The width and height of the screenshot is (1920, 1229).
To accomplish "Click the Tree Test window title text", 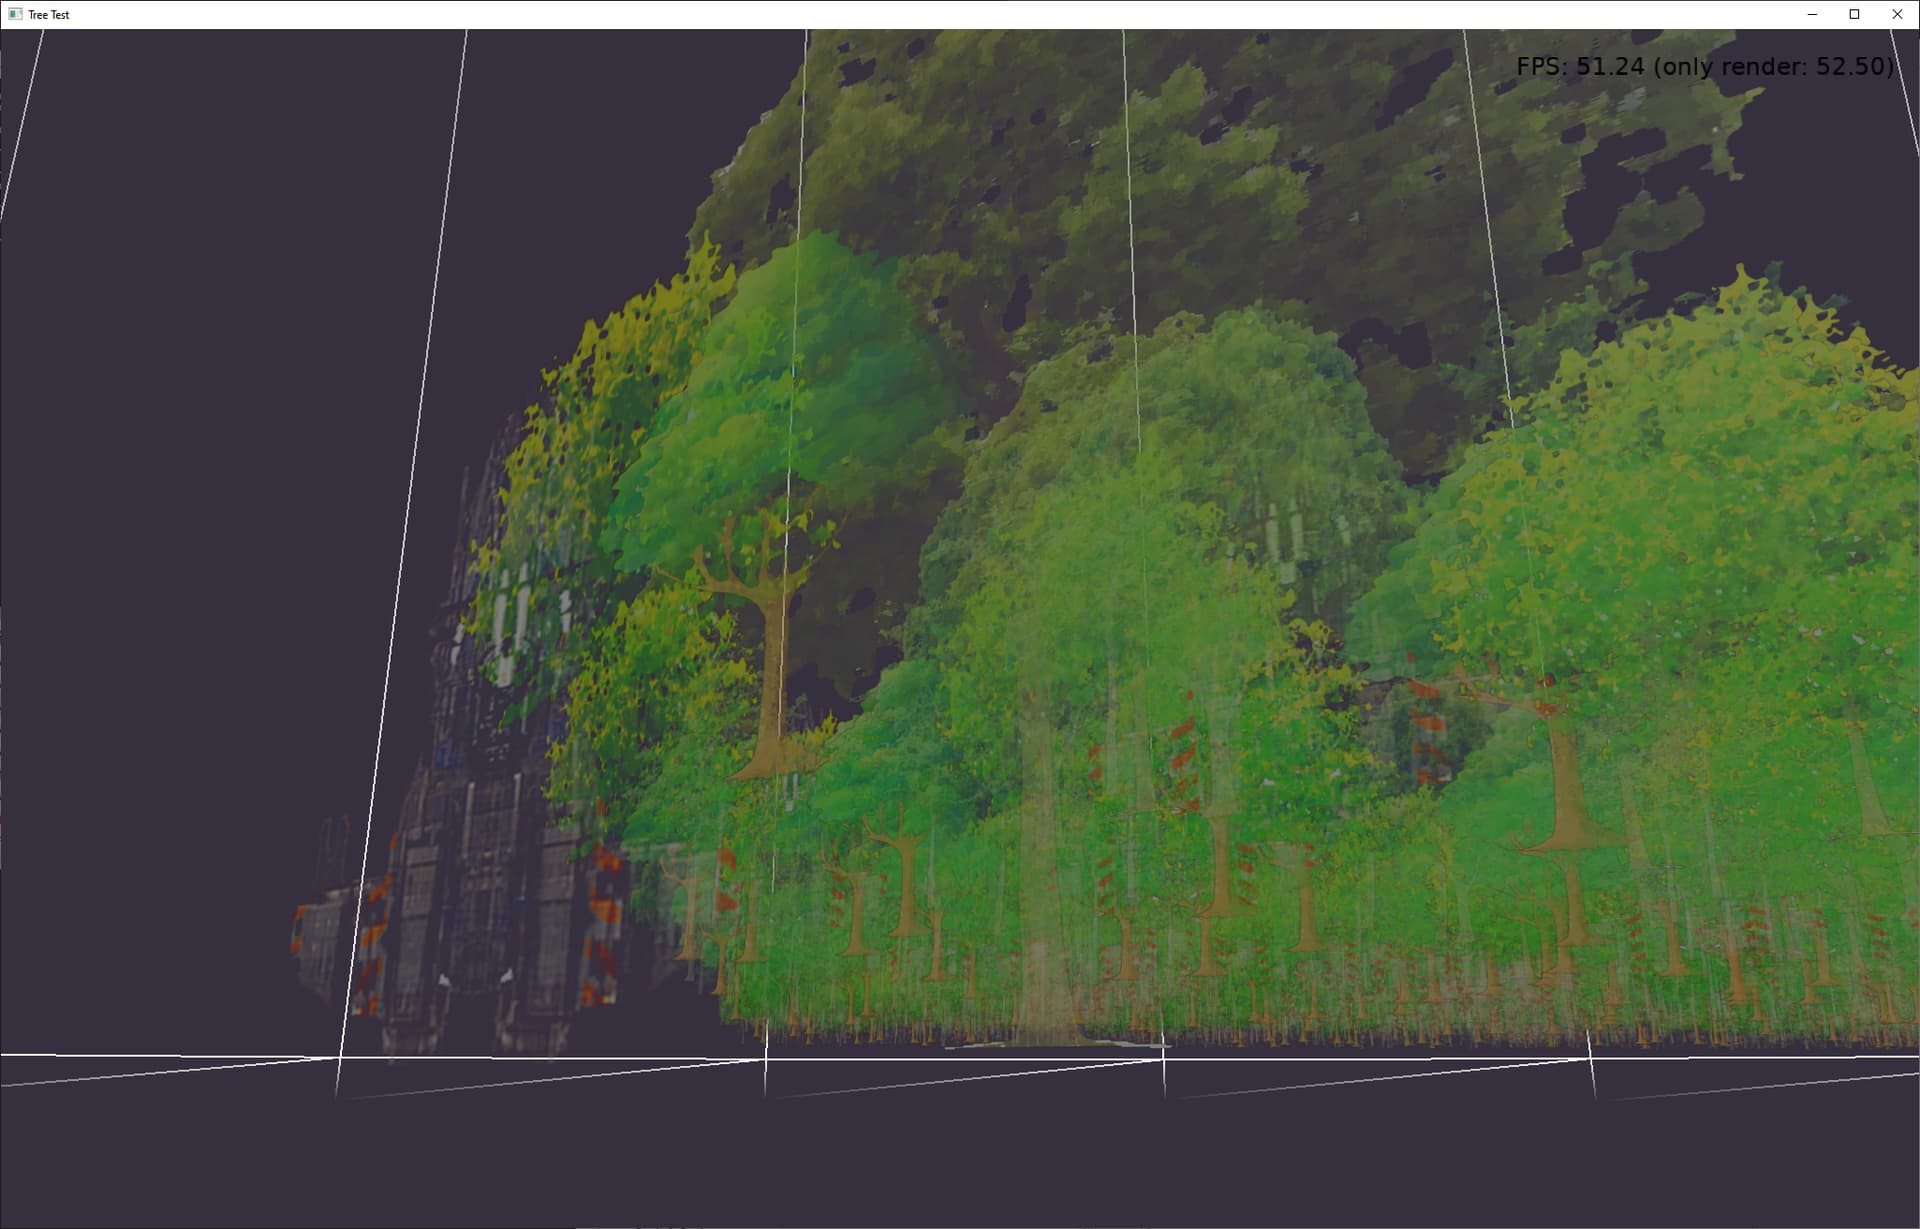I will click(x=49, y=15).
